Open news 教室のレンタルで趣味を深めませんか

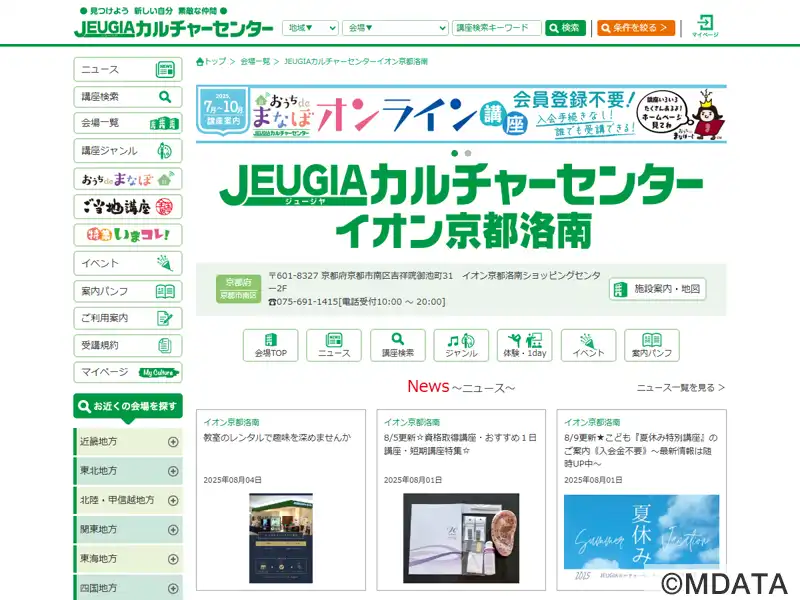[277, 438]
